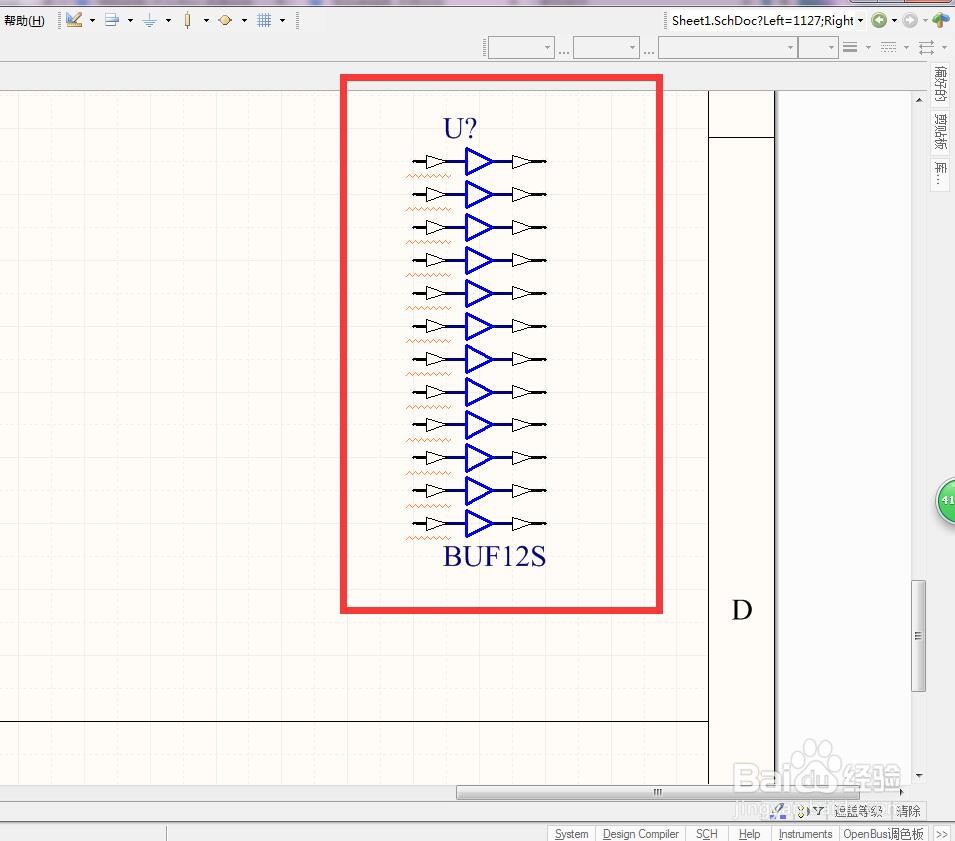Viewport: 955px width, 841px height.
Task: Select the power/ground port icon
Action: (149, 21)
